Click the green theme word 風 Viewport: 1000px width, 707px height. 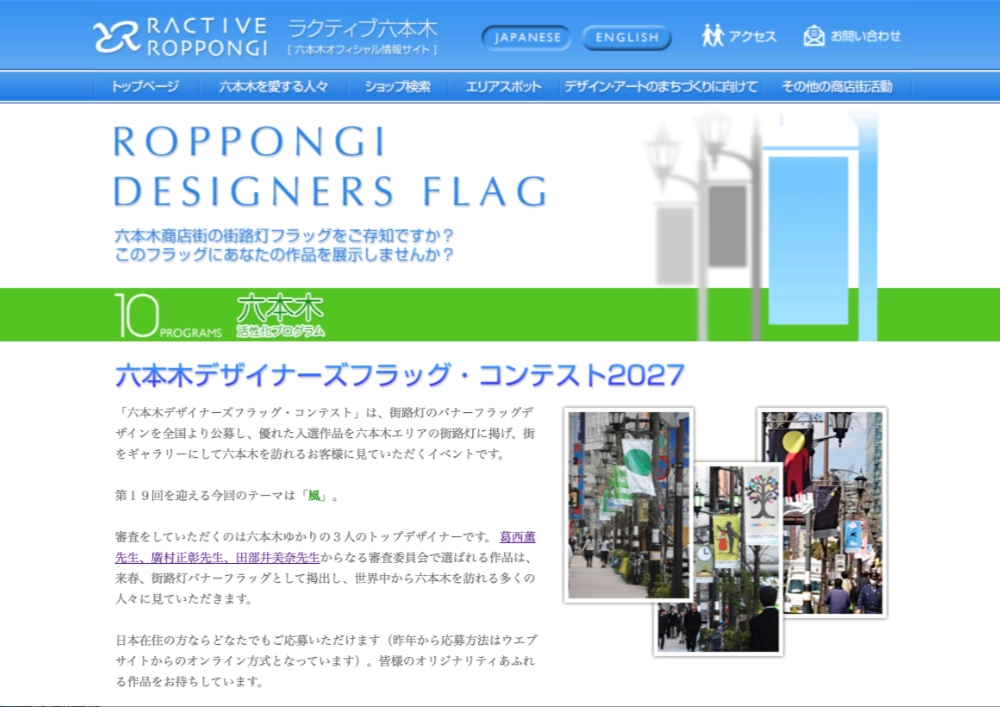tap(314, 495)
